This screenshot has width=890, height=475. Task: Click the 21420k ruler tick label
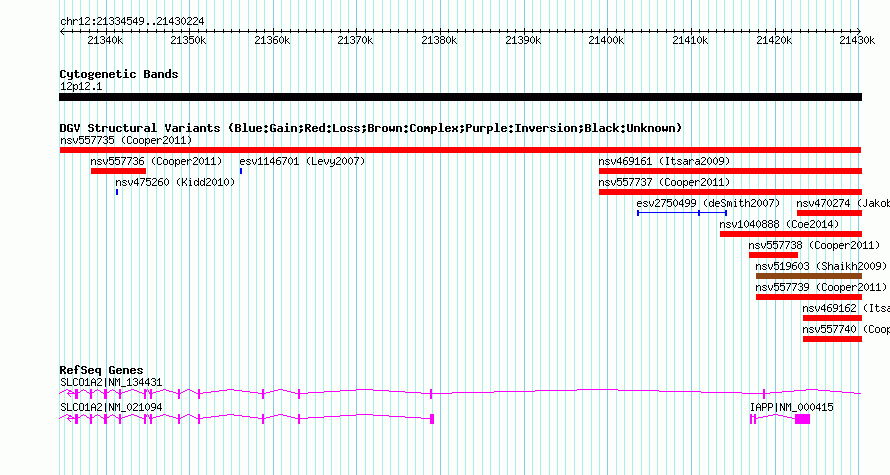774,40
